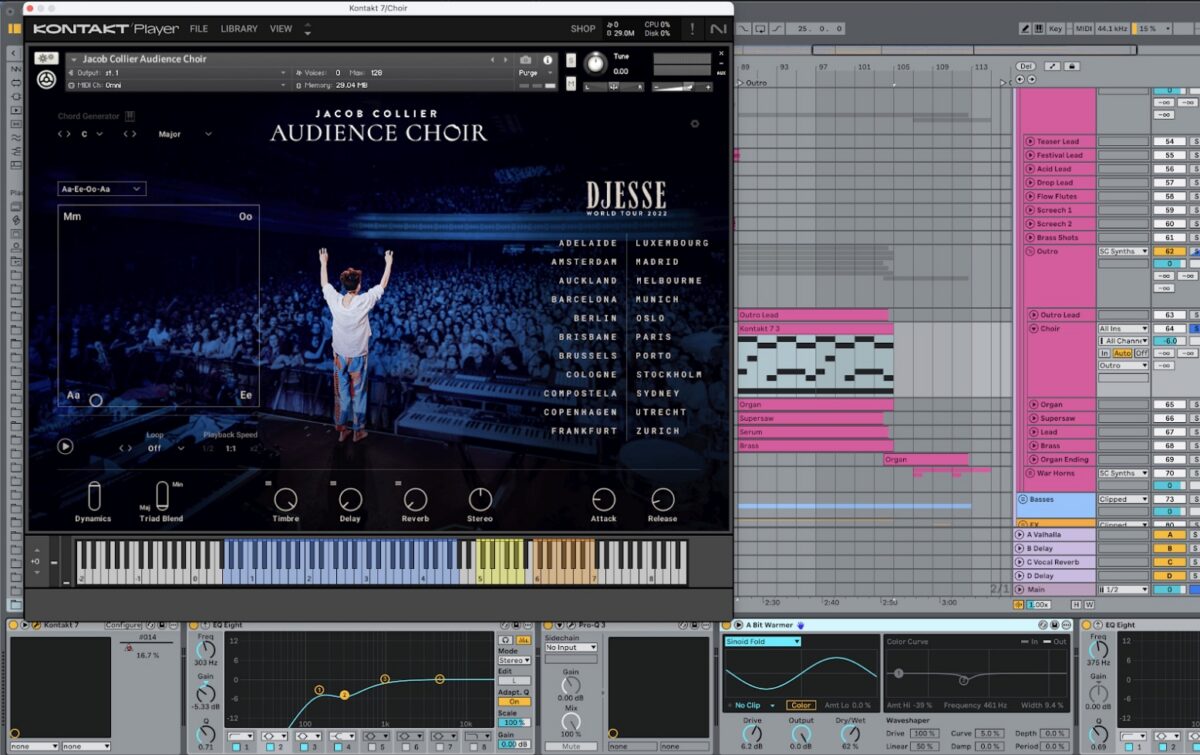The width and height of the screenshot is (1200, 755).
Task: Open the Aa-Ee-Oo-Aa vowel preset dropdown
Action: coord(102,188)
